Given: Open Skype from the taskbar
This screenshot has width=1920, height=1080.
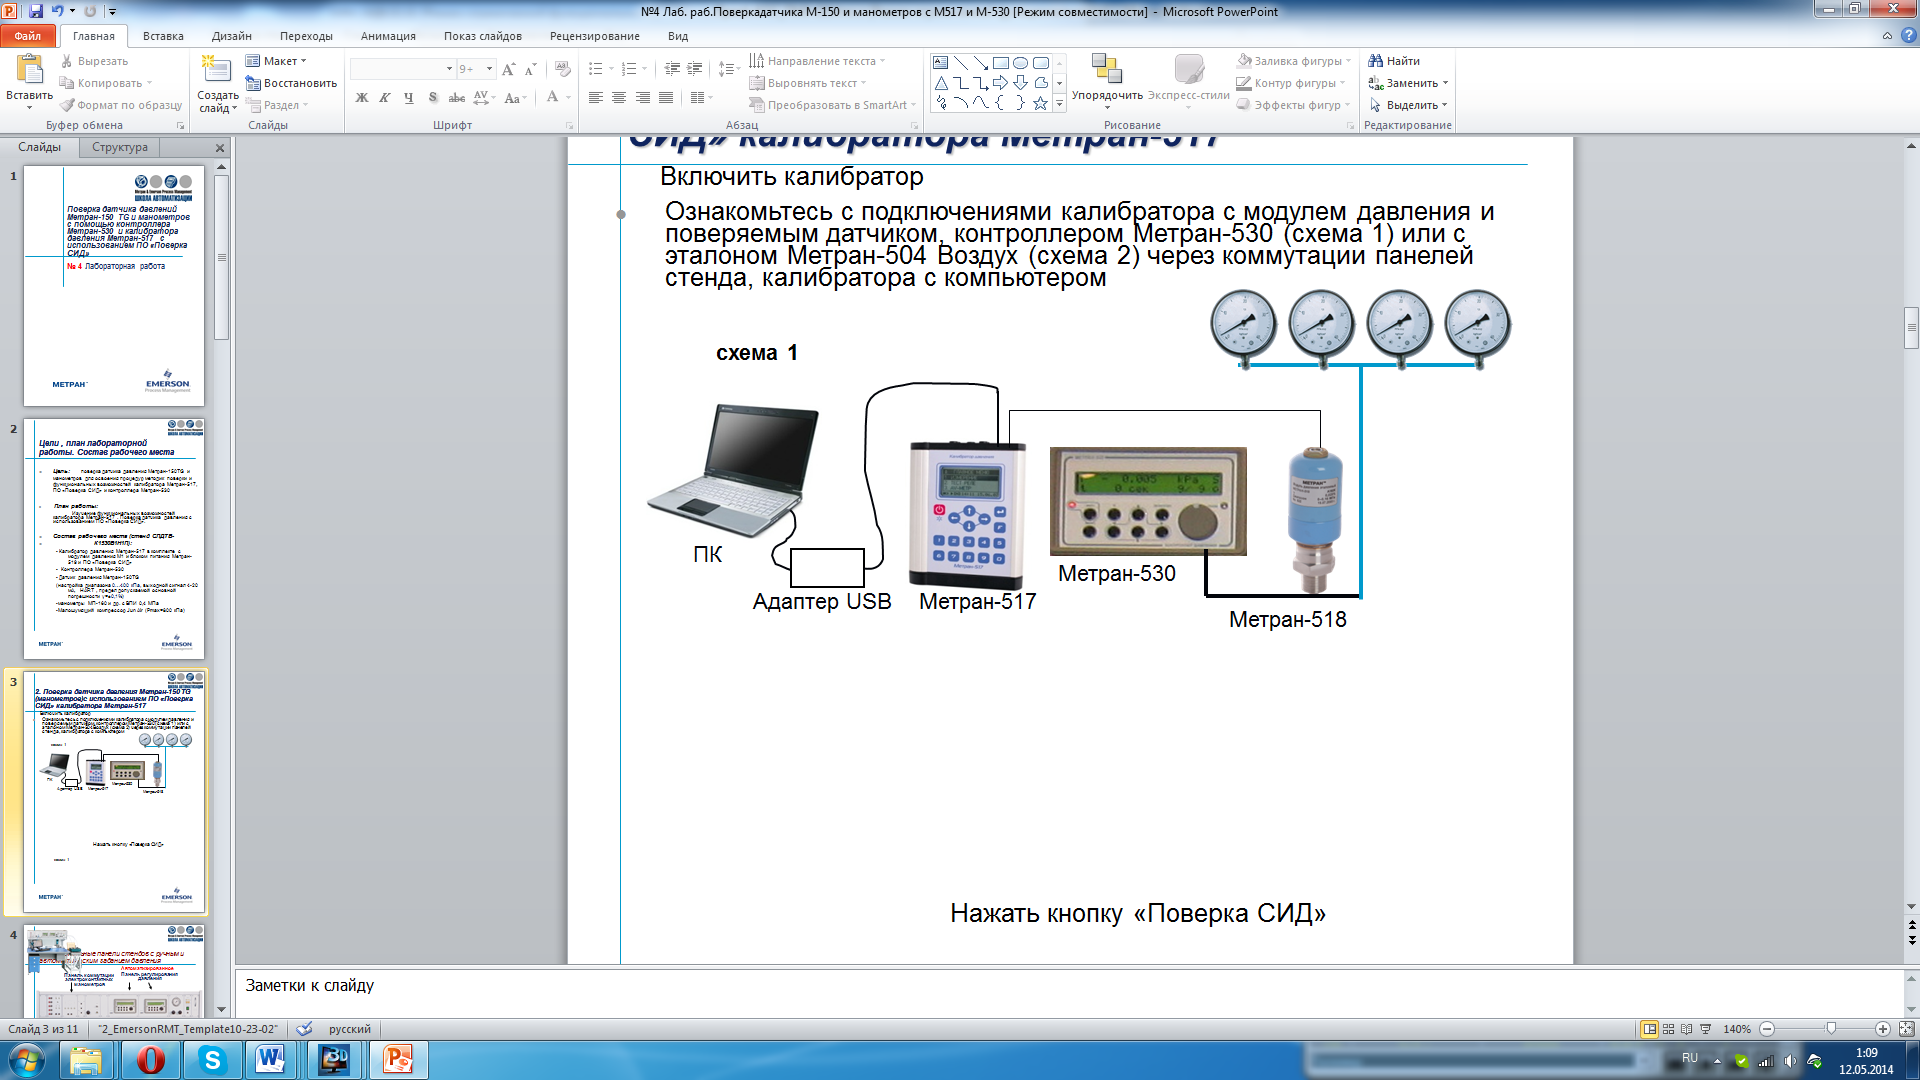Looking at the screenshot, I should [212, 1060].
